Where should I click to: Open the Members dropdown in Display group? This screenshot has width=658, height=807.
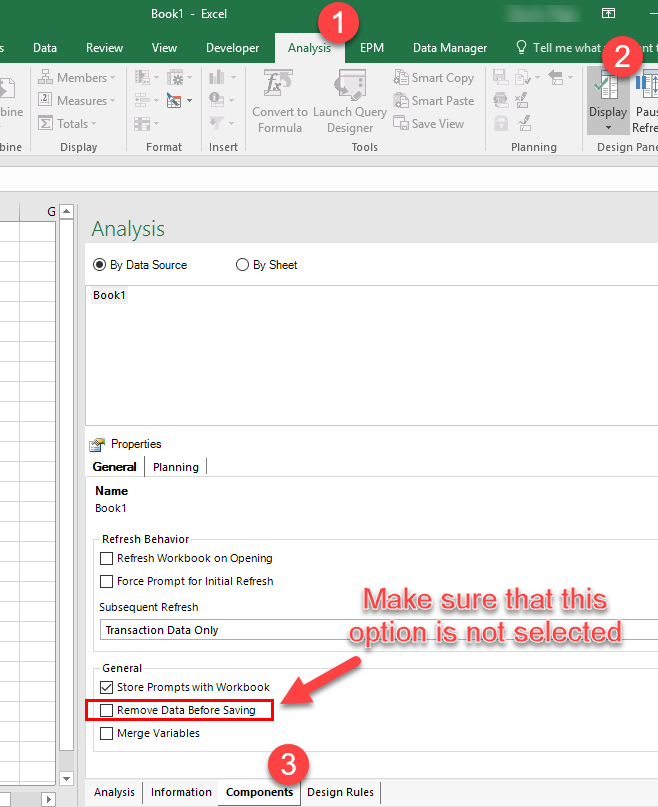pos(76,78)
